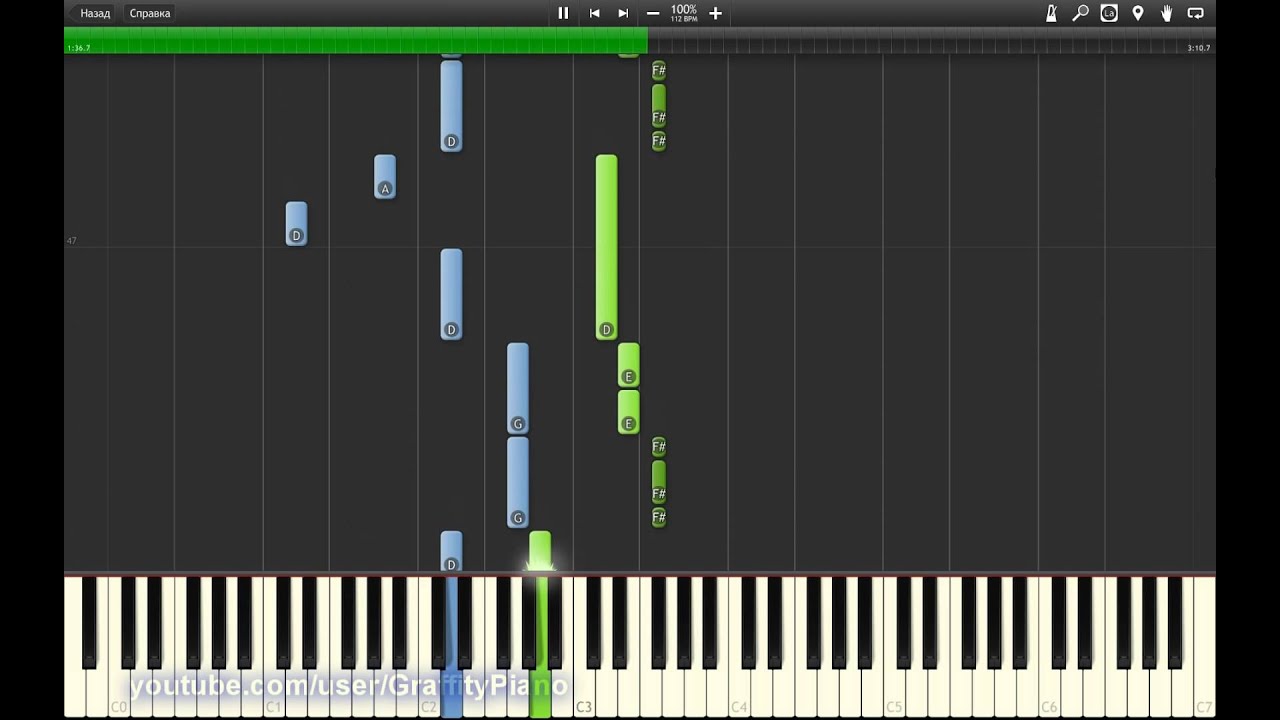The height and width of the screenshot is (720, 1280).
Task: Play the piano key labeled C5
Action: click(x=894, y=690)
